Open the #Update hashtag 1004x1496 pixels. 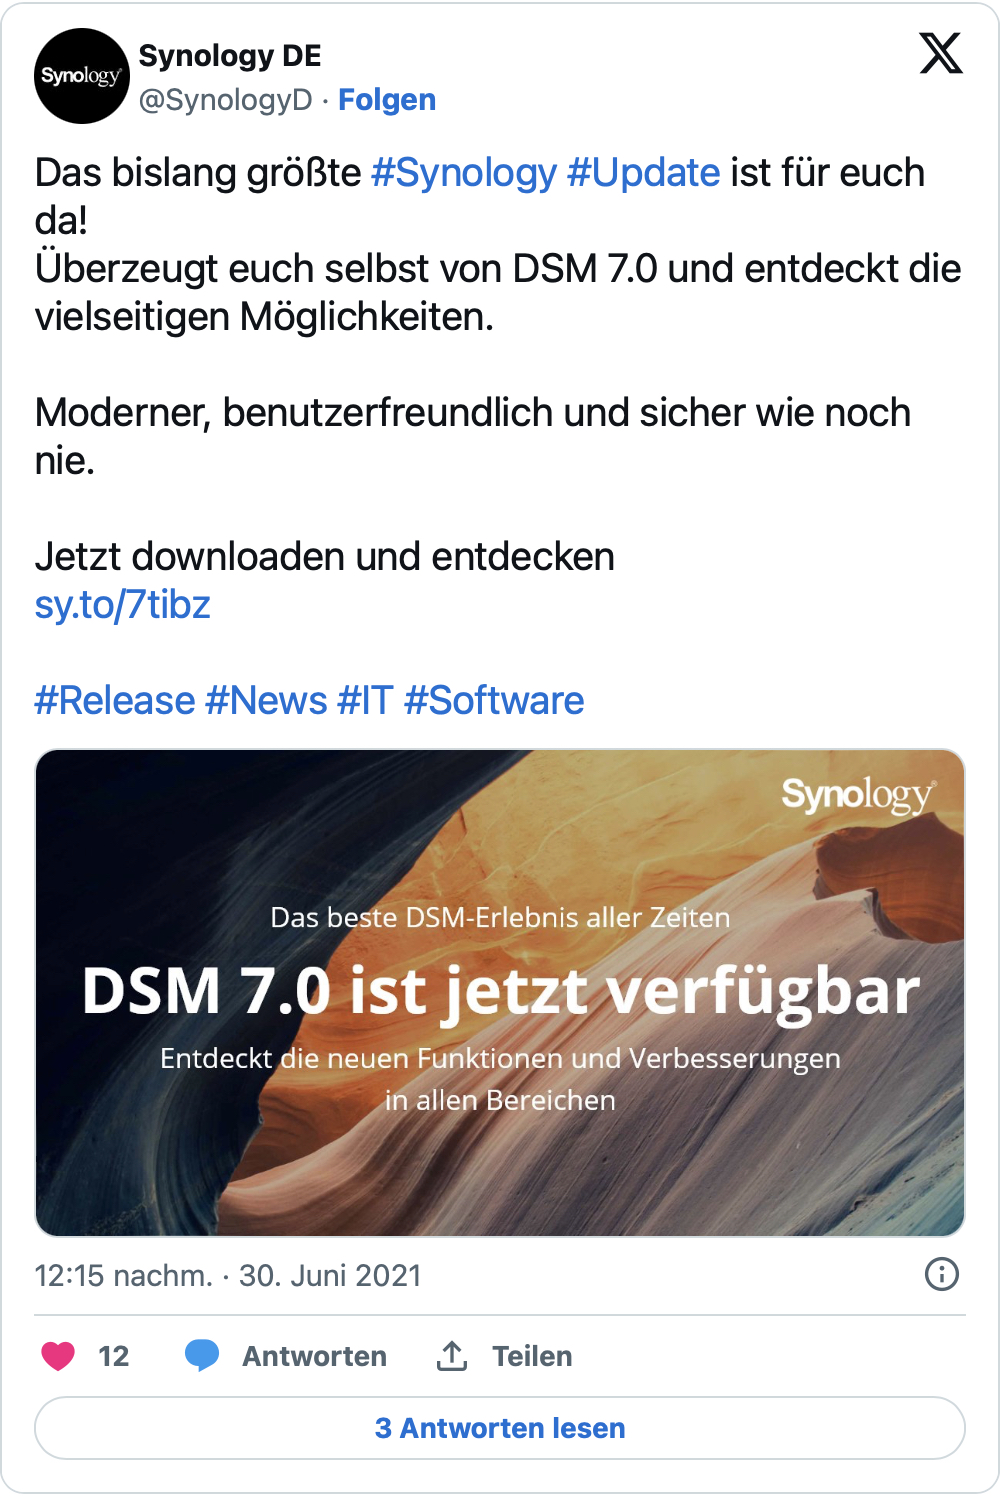click(x=644, y=173)
